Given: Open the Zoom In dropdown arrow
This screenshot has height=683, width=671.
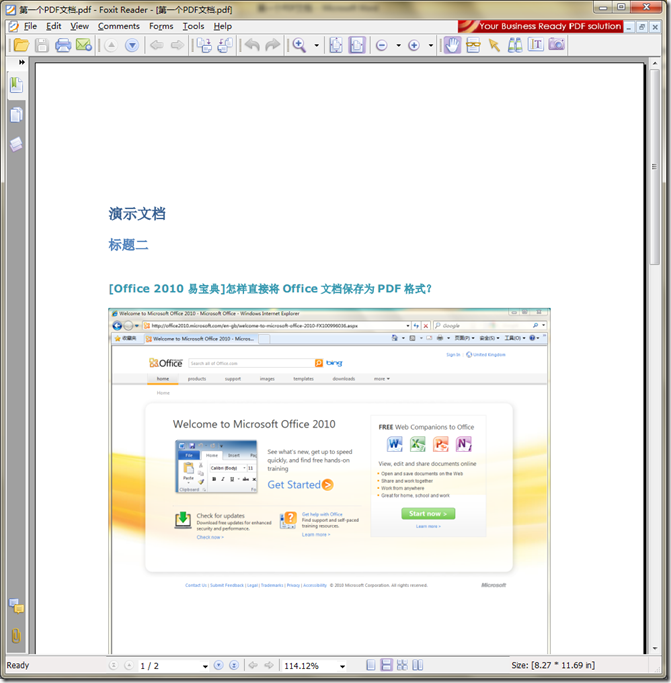Looking at the screenshot, I should [x=431, y=45].
